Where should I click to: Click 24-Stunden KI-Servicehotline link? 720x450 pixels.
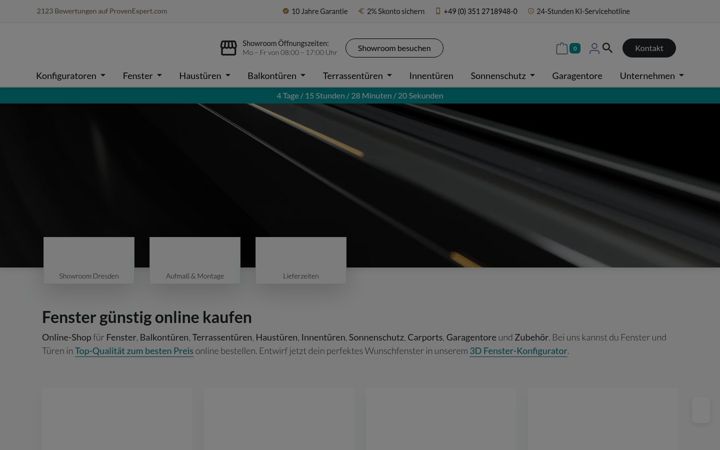point(583,11)
